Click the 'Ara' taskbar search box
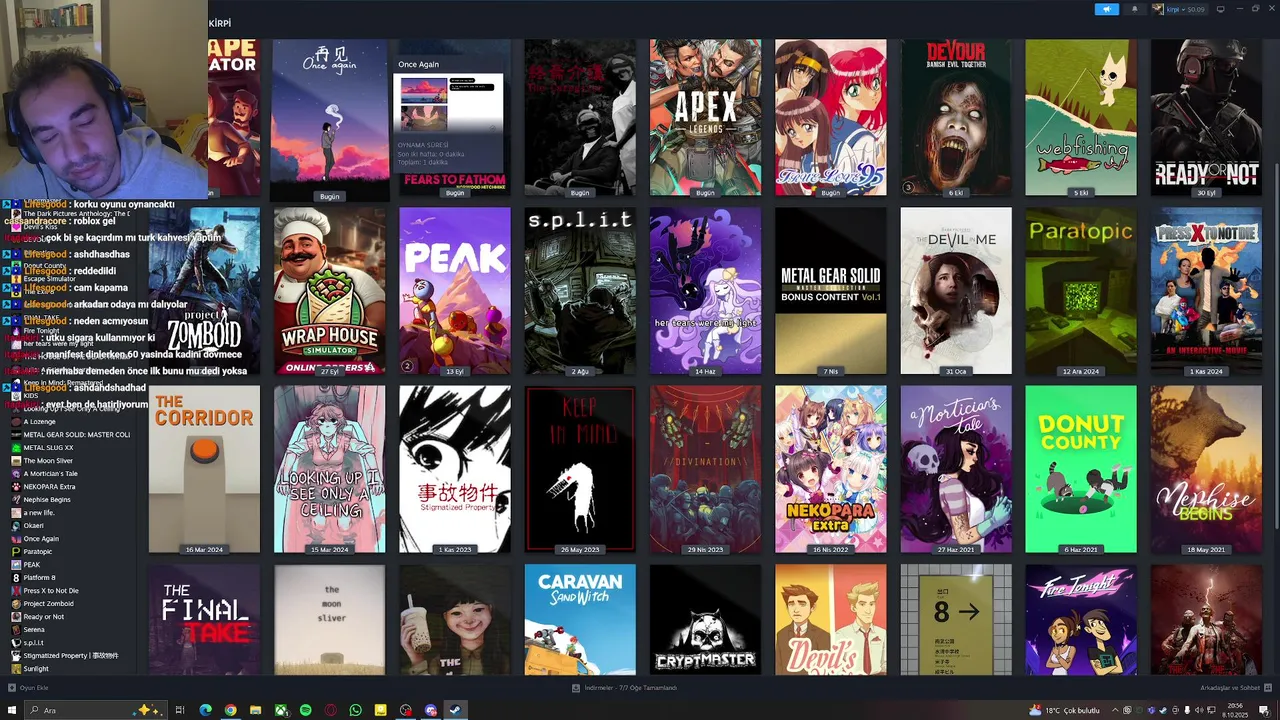The image size is (1280, 720). [95, 710]
